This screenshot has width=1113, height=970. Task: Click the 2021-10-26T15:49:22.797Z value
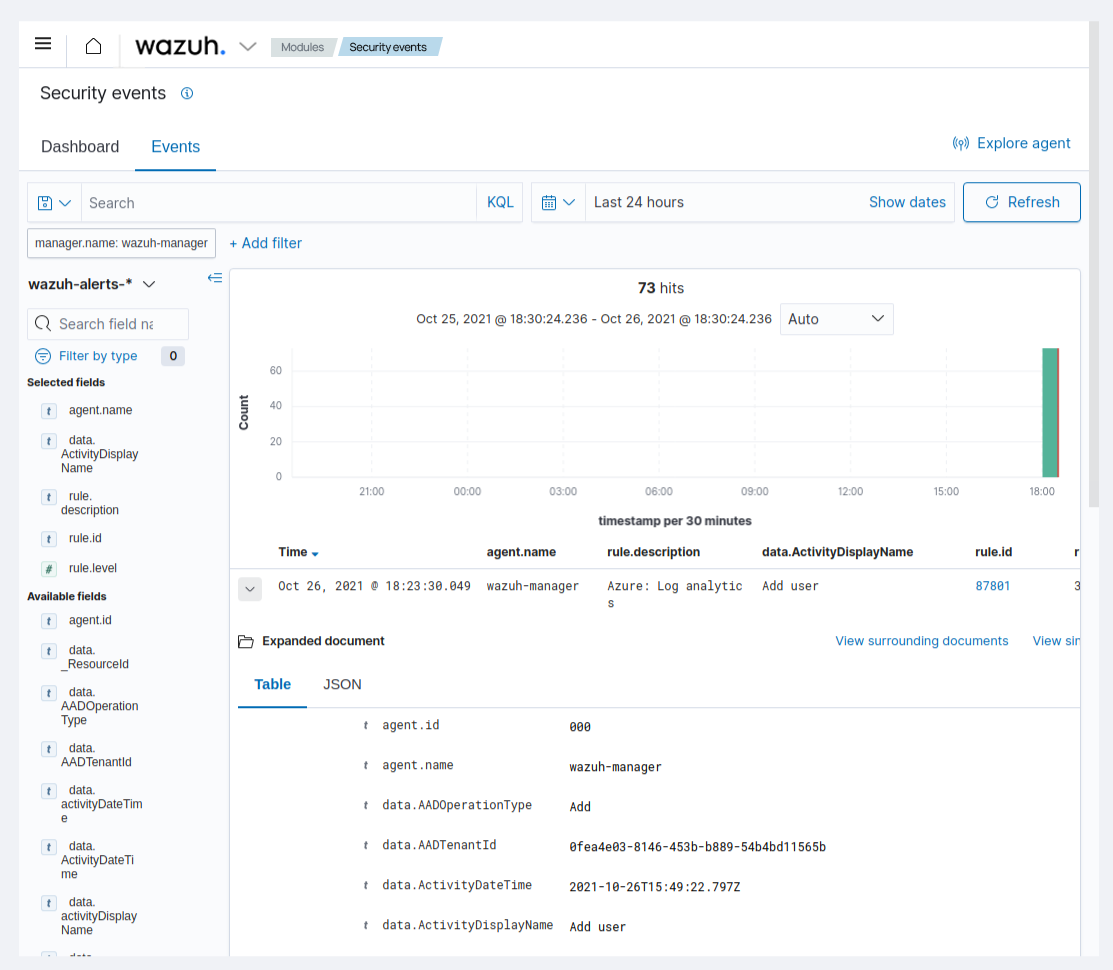tap(654, 887)
